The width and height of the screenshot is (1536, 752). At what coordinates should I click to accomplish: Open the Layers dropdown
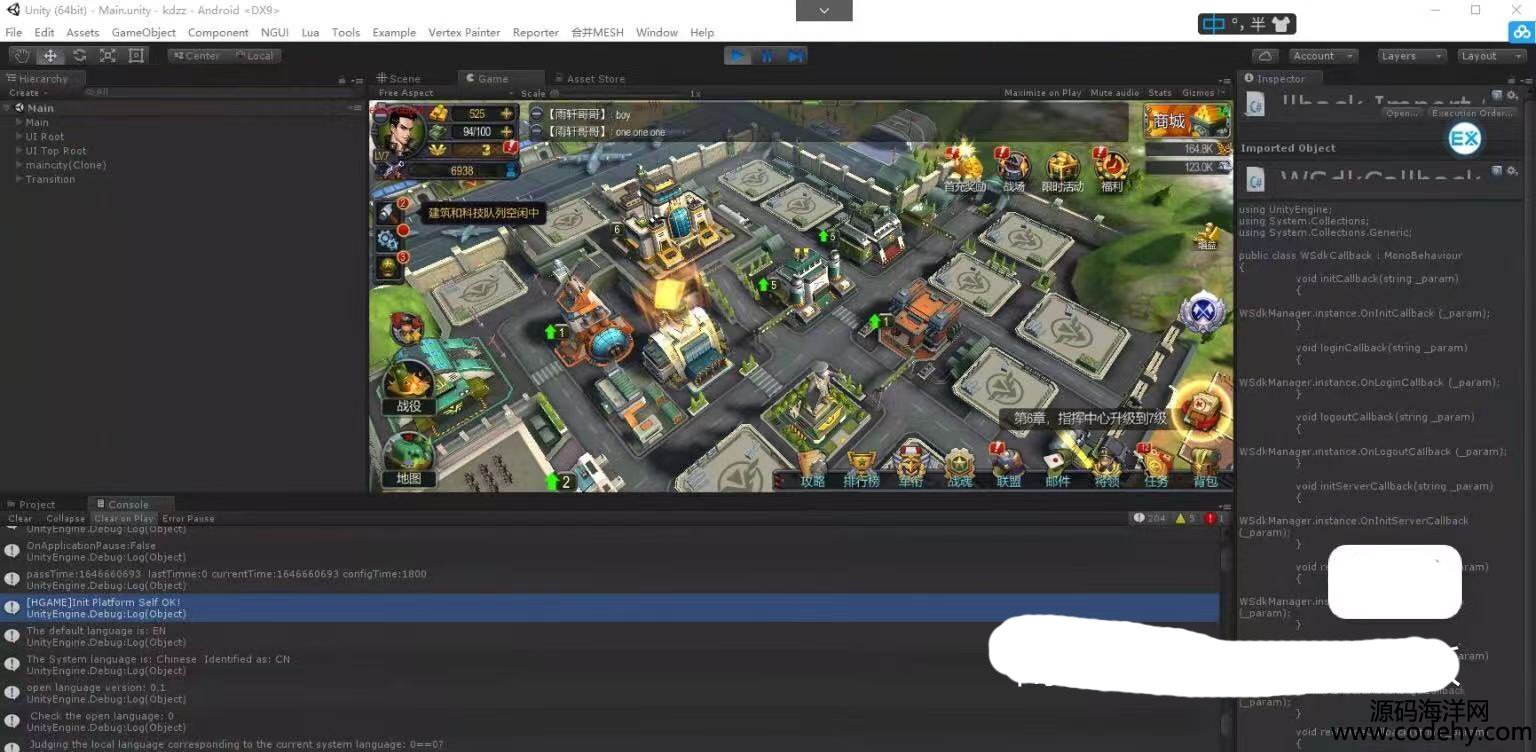1412,56
